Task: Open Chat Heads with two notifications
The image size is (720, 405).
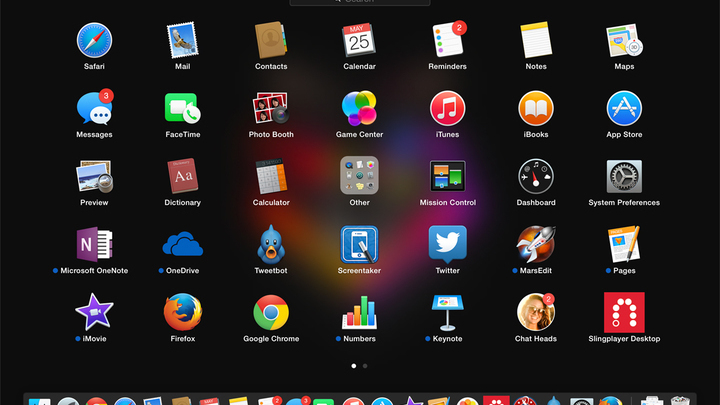Action: point(536,312)
